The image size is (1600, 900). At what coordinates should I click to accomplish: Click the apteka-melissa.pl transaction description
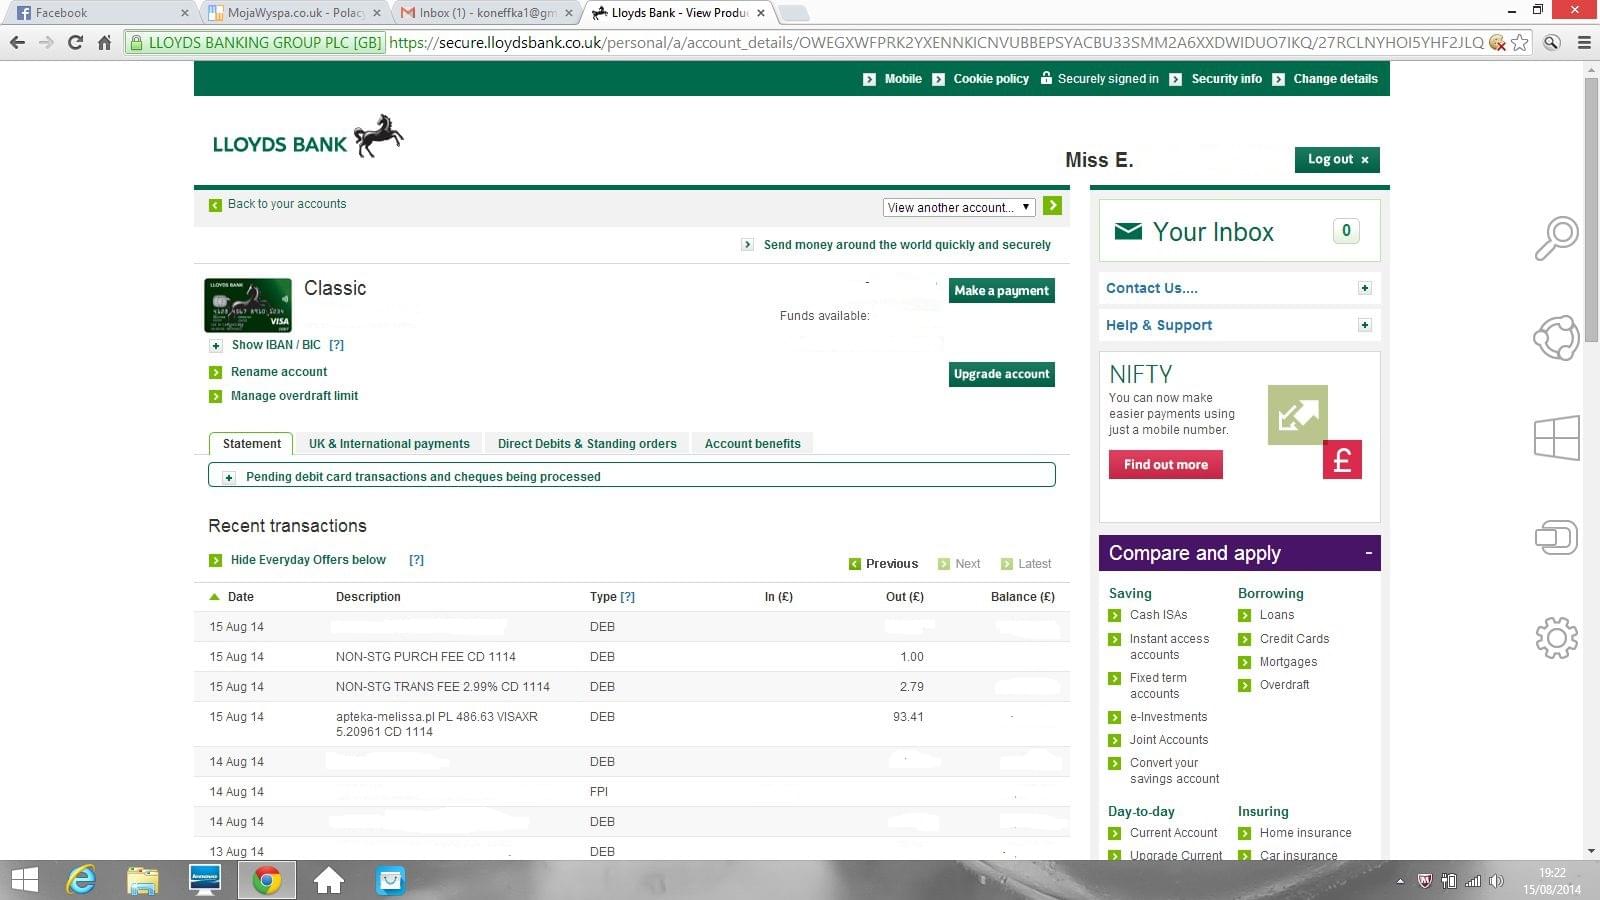pyautogui.click(x=436, y=724)
